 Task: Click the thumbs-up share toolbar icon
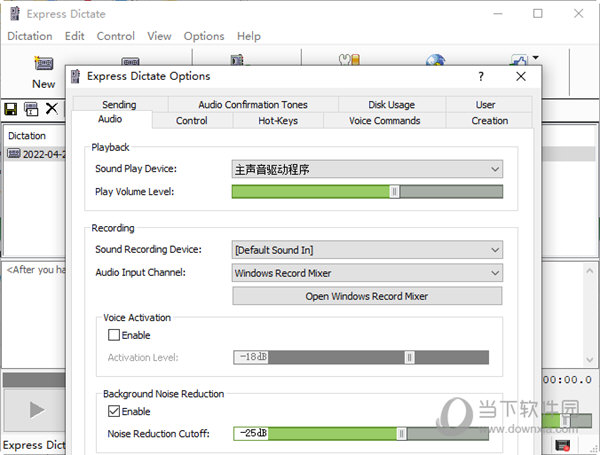(519, 60)
